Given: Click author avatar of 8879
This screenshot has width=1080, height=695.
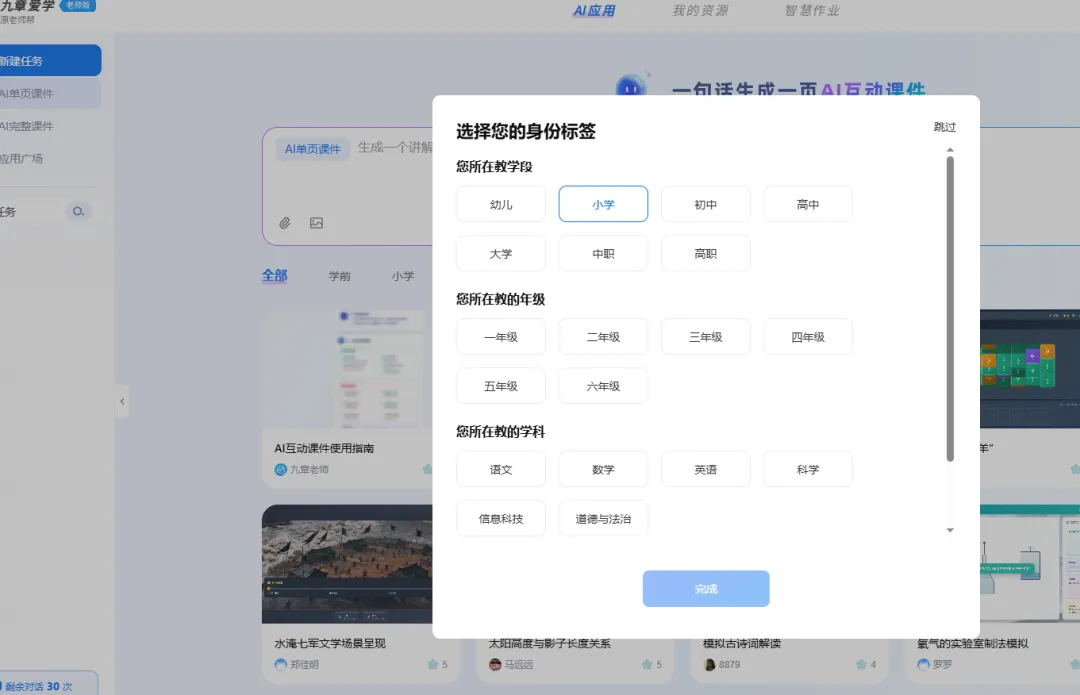Looking at the screenshot, I should [x=709, y=664].
